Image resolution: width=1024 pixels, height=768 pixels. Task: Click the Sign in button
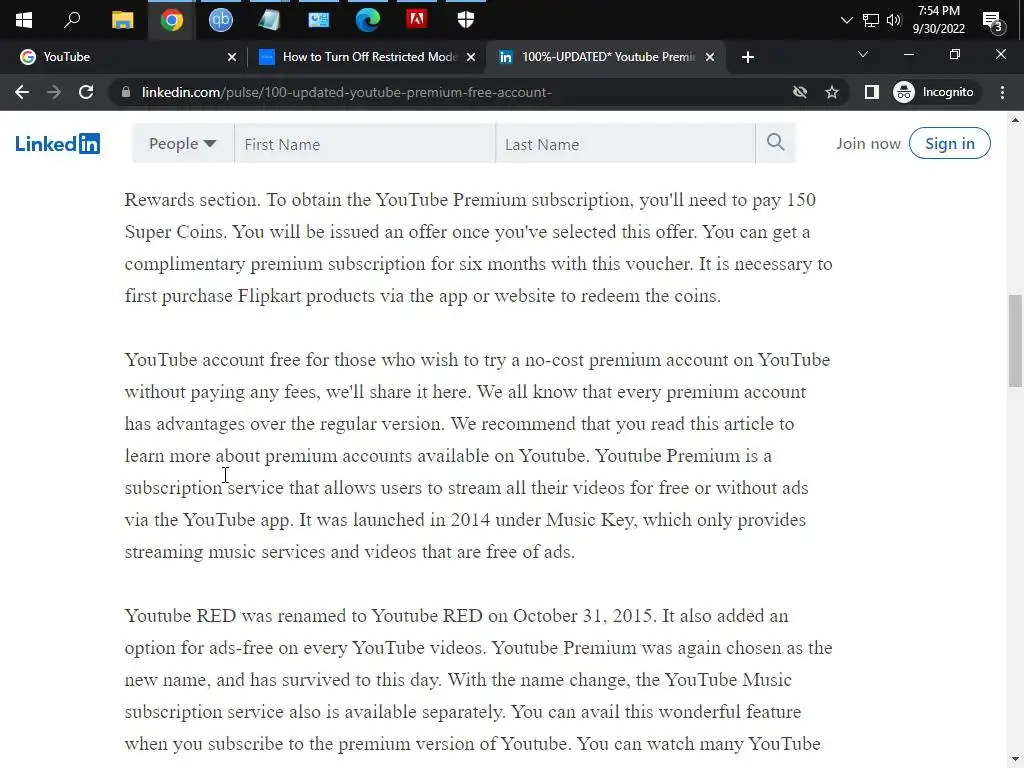tap(950, 144)
